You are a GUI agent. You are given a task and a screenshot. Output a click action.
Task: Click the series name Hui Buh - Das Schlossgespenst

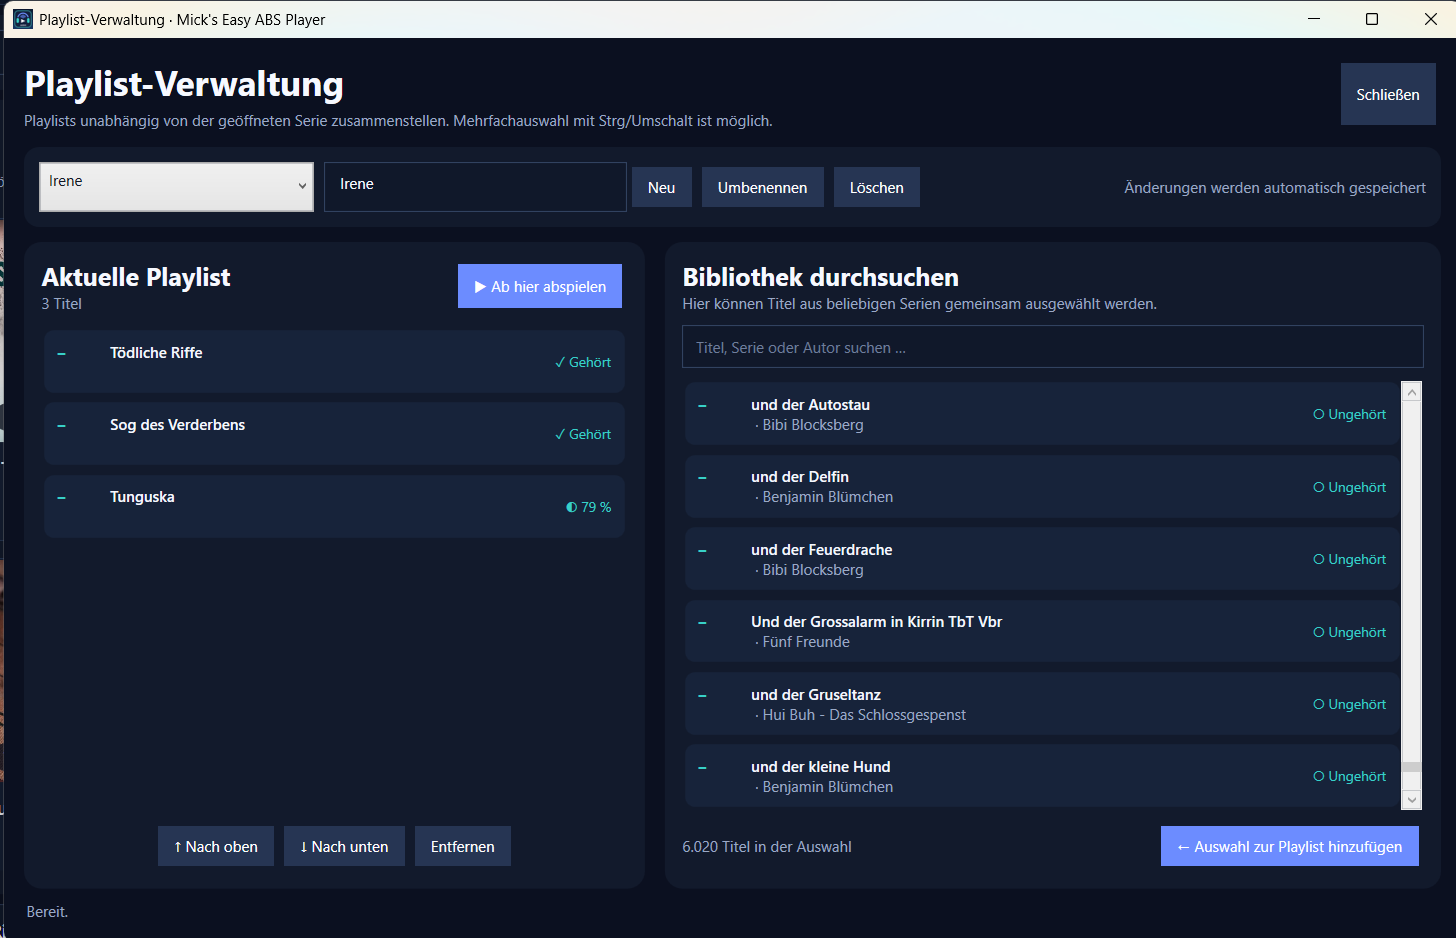click(x=864, y=715)
